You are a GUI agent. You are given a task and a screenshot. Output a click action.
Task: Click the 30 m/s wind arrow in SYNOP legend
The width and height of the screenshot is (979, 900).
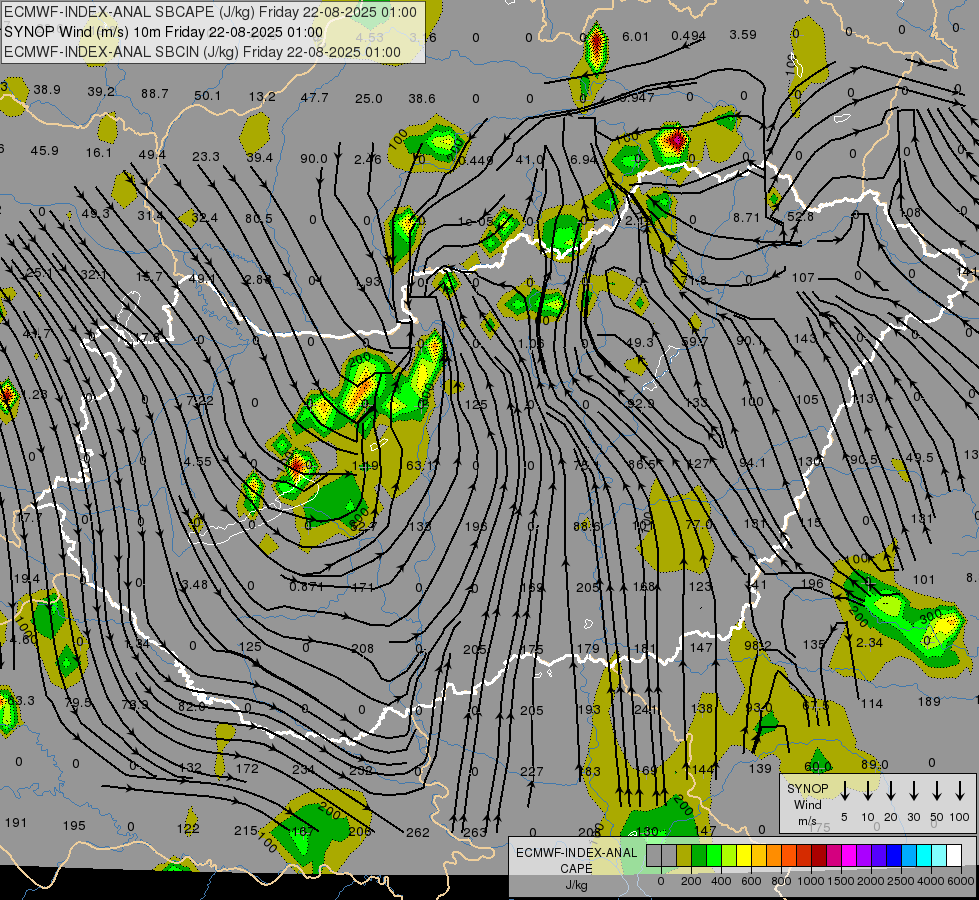pos(914,791)
